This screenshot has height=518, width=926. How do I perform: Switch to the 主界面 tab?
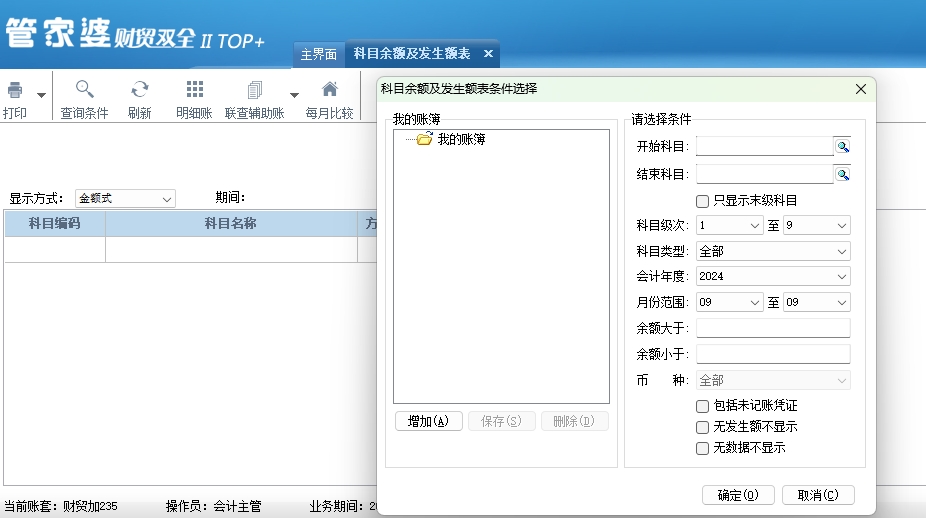pos(318,54)
